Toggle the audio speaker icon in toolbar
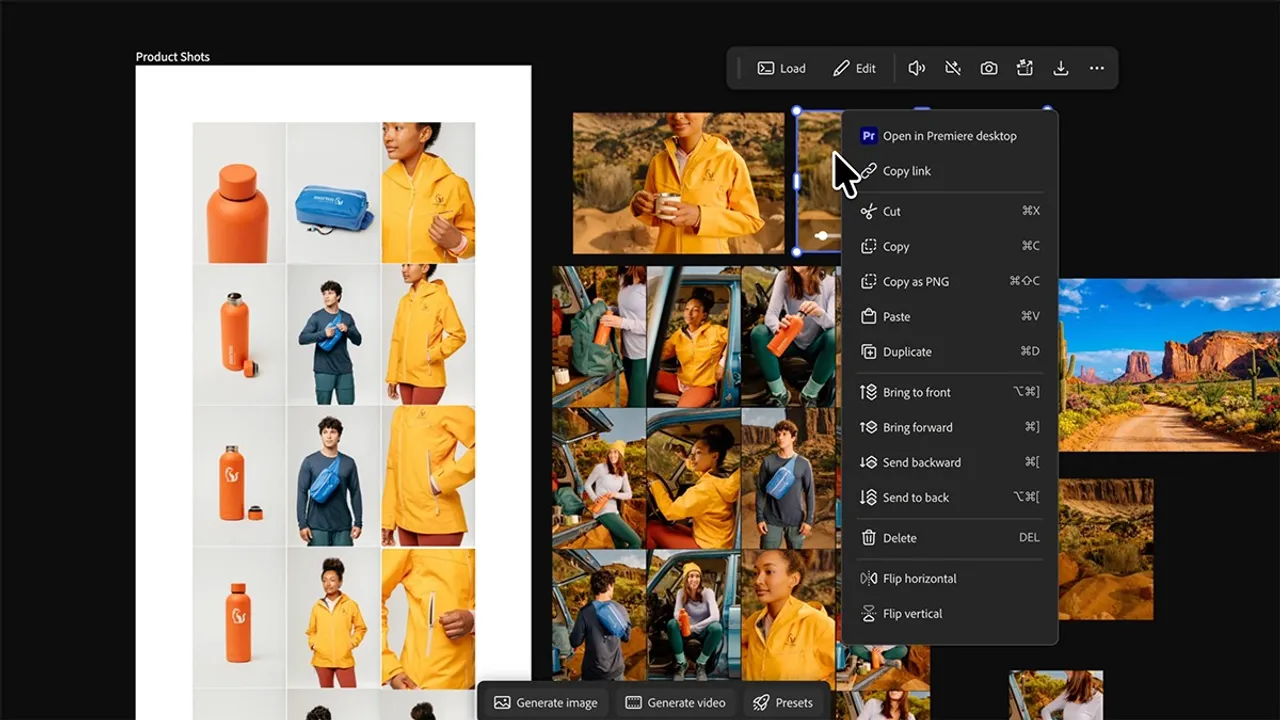 tap(916, 68)
